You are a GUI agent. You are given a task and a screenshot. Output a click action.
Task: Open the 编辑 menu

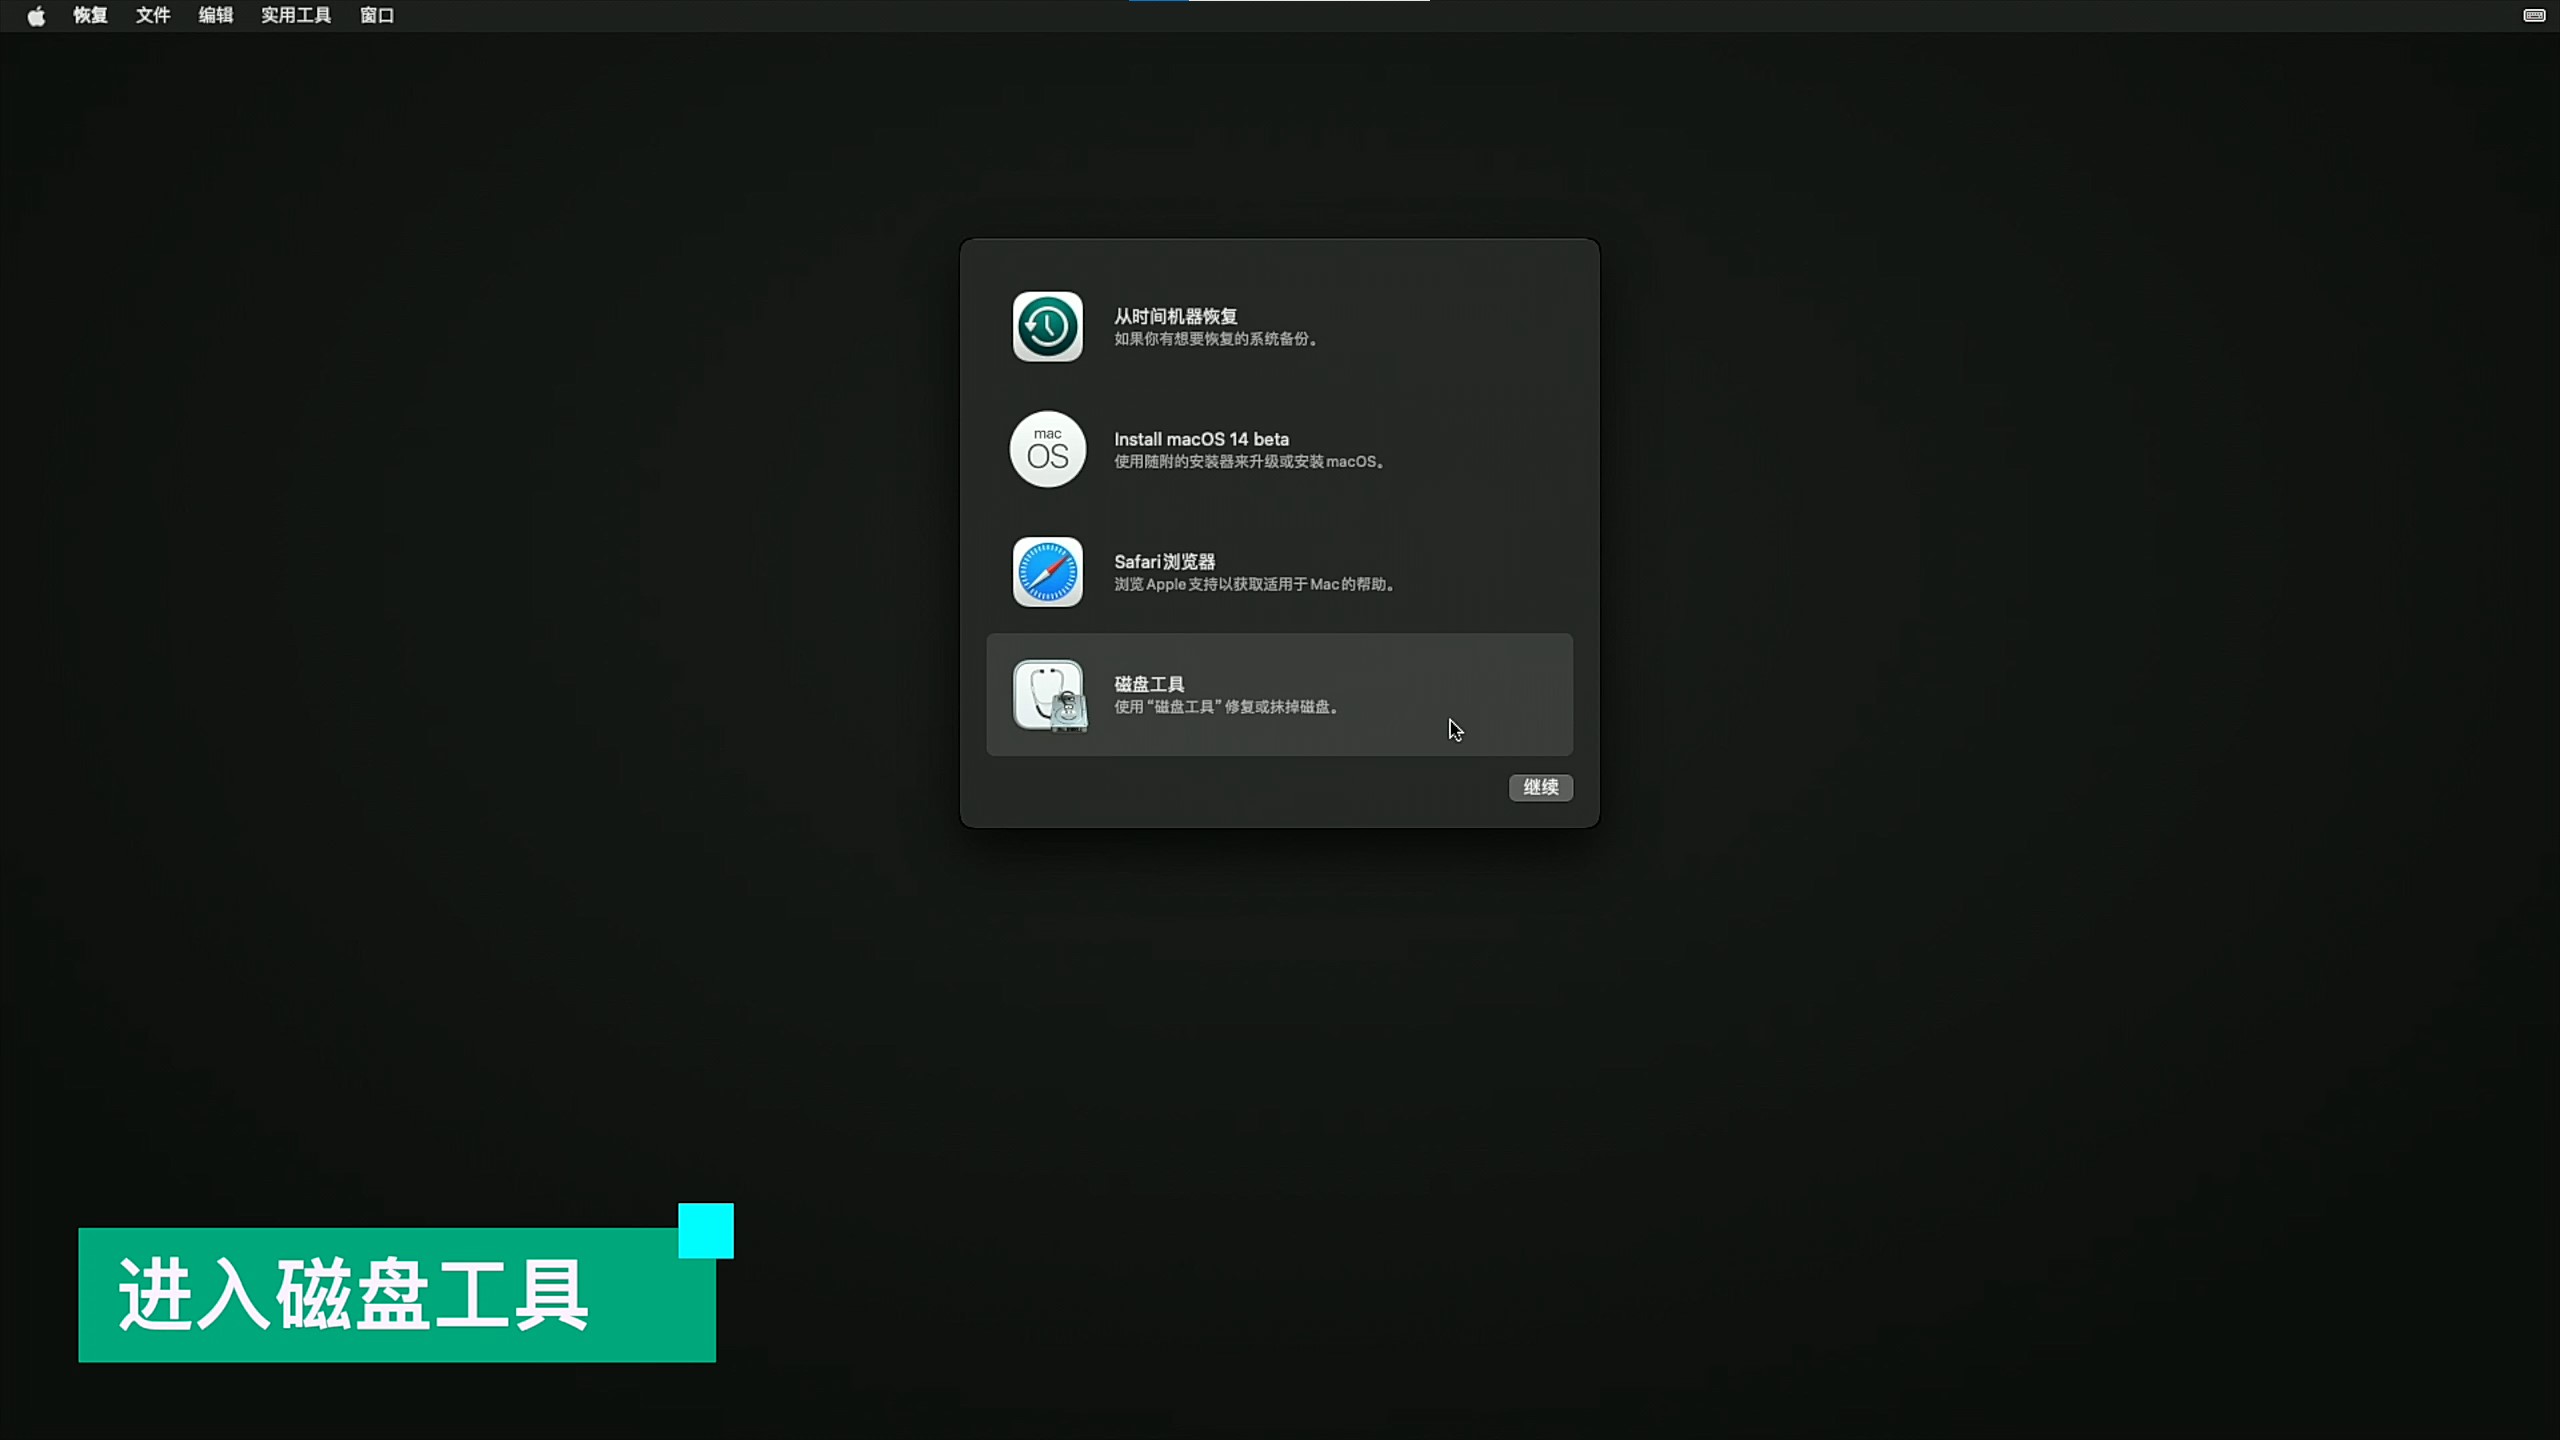coord(216,15)
